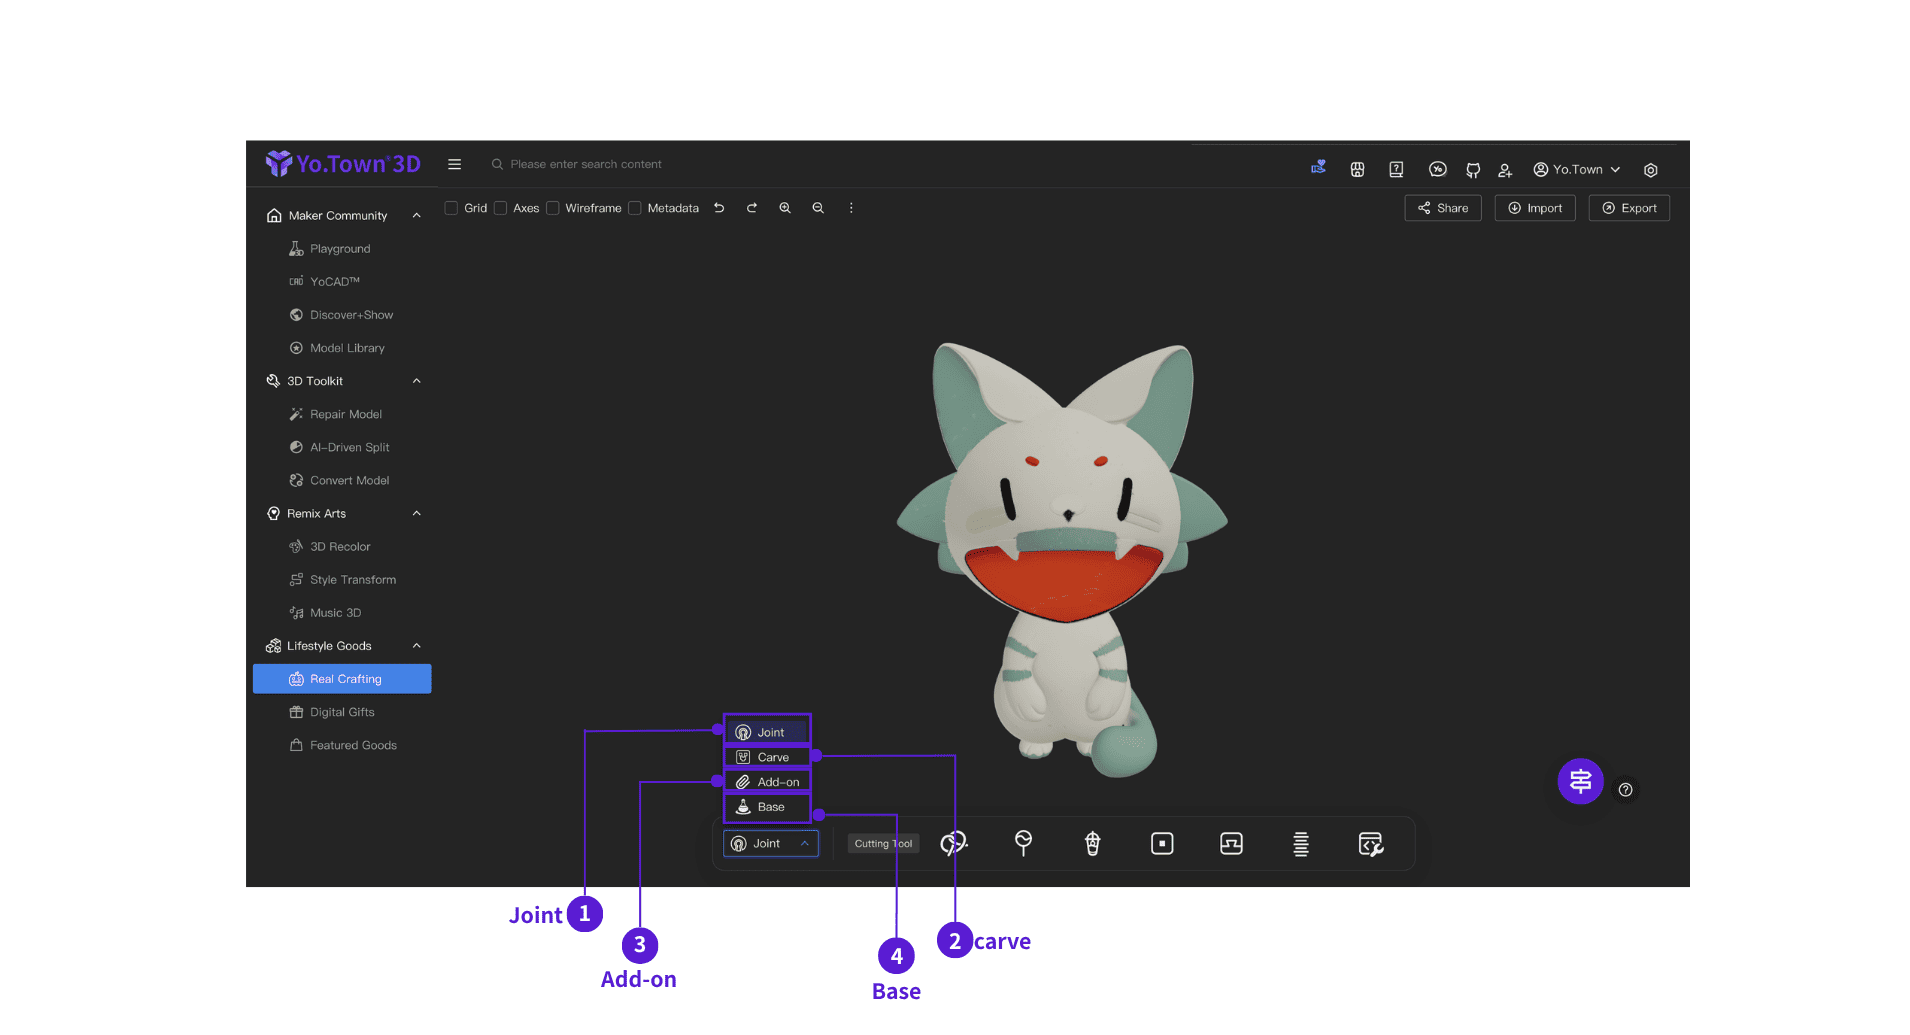Open YoCAD in the sidebar
This screenshot has width=1910, height=1035.
tap(342, 282)
